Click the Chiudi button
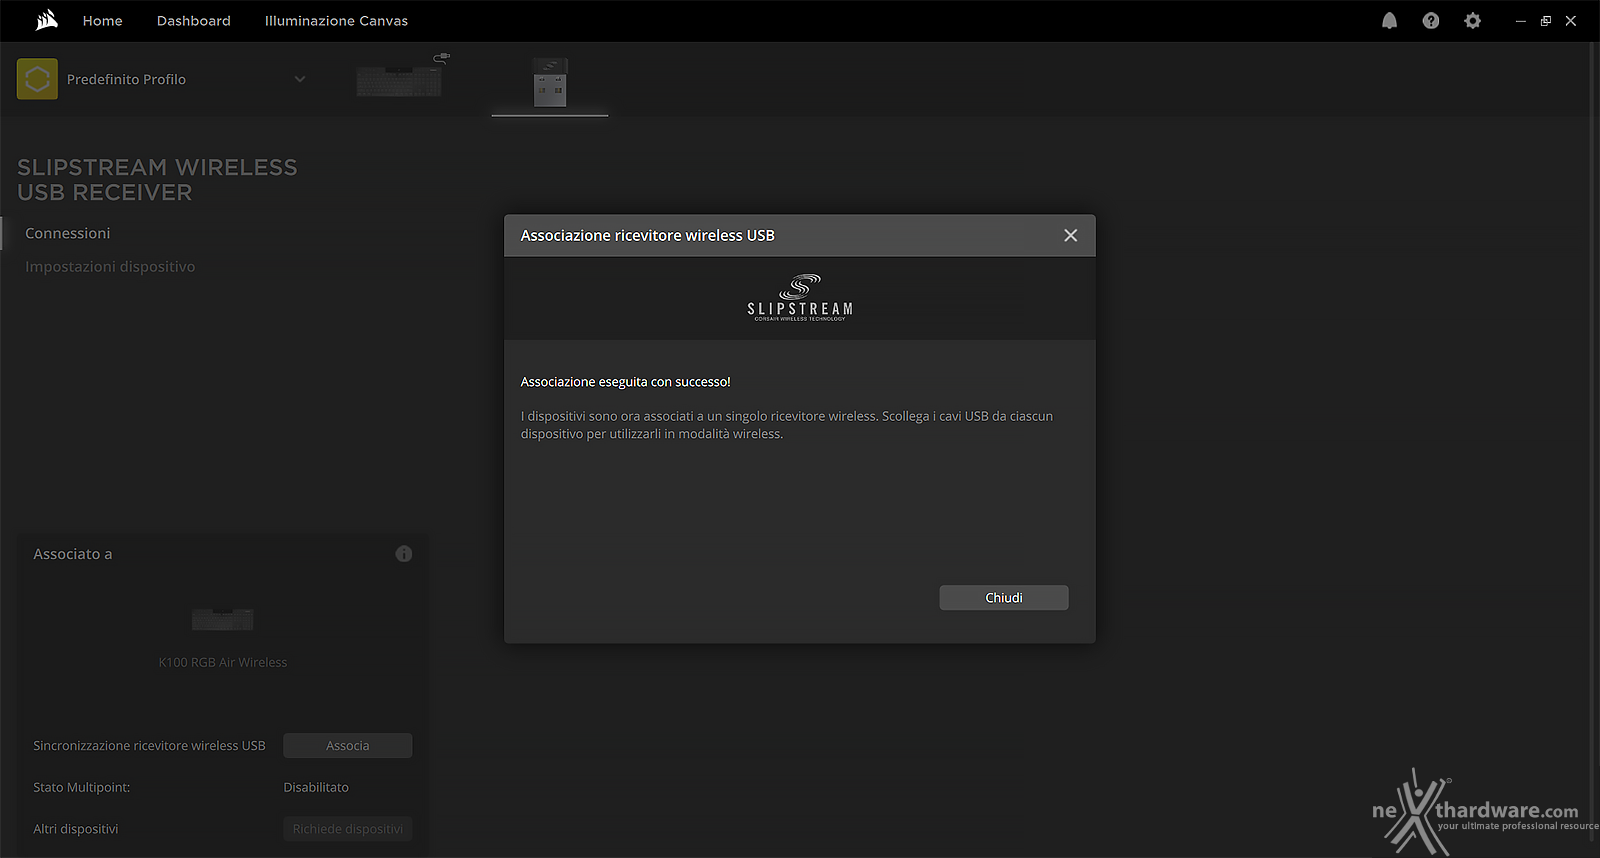This screenshot has height=858, width=1600. pyautogui.click(x=1004, y=598)
